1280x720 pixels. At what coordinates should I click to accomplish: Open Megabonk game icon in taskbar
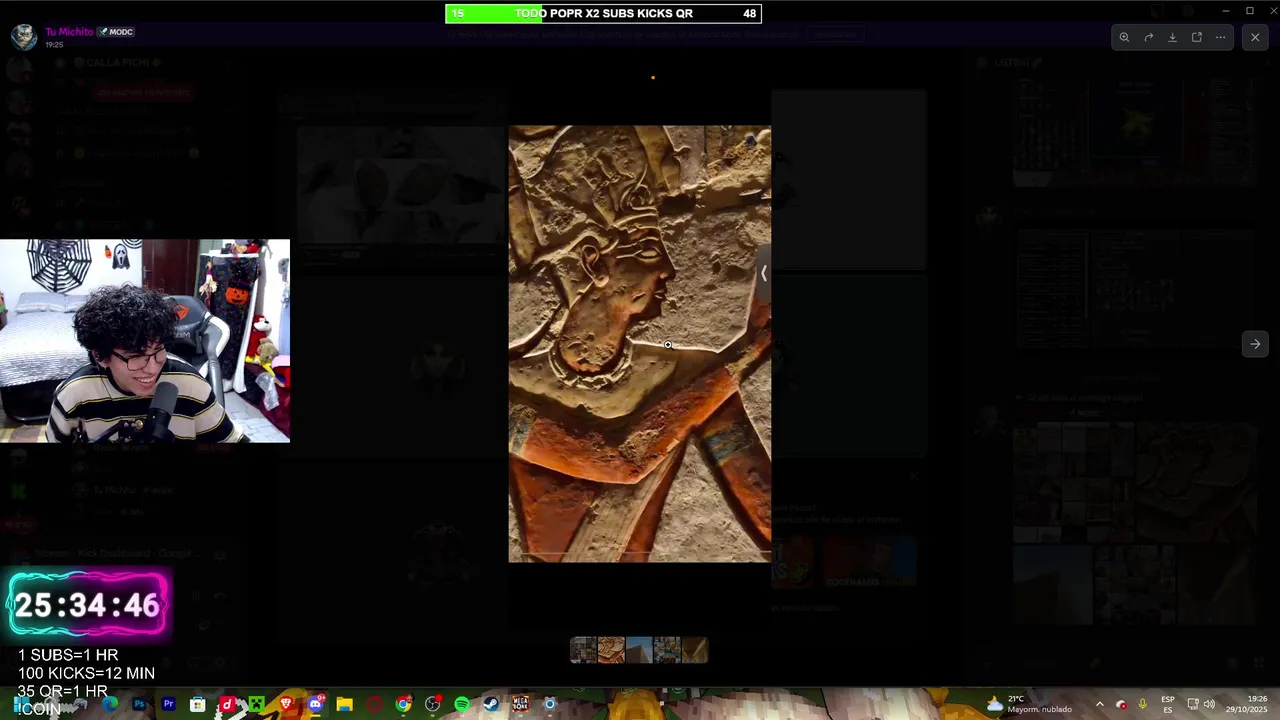pyautogui.click(x=520, y=705)
